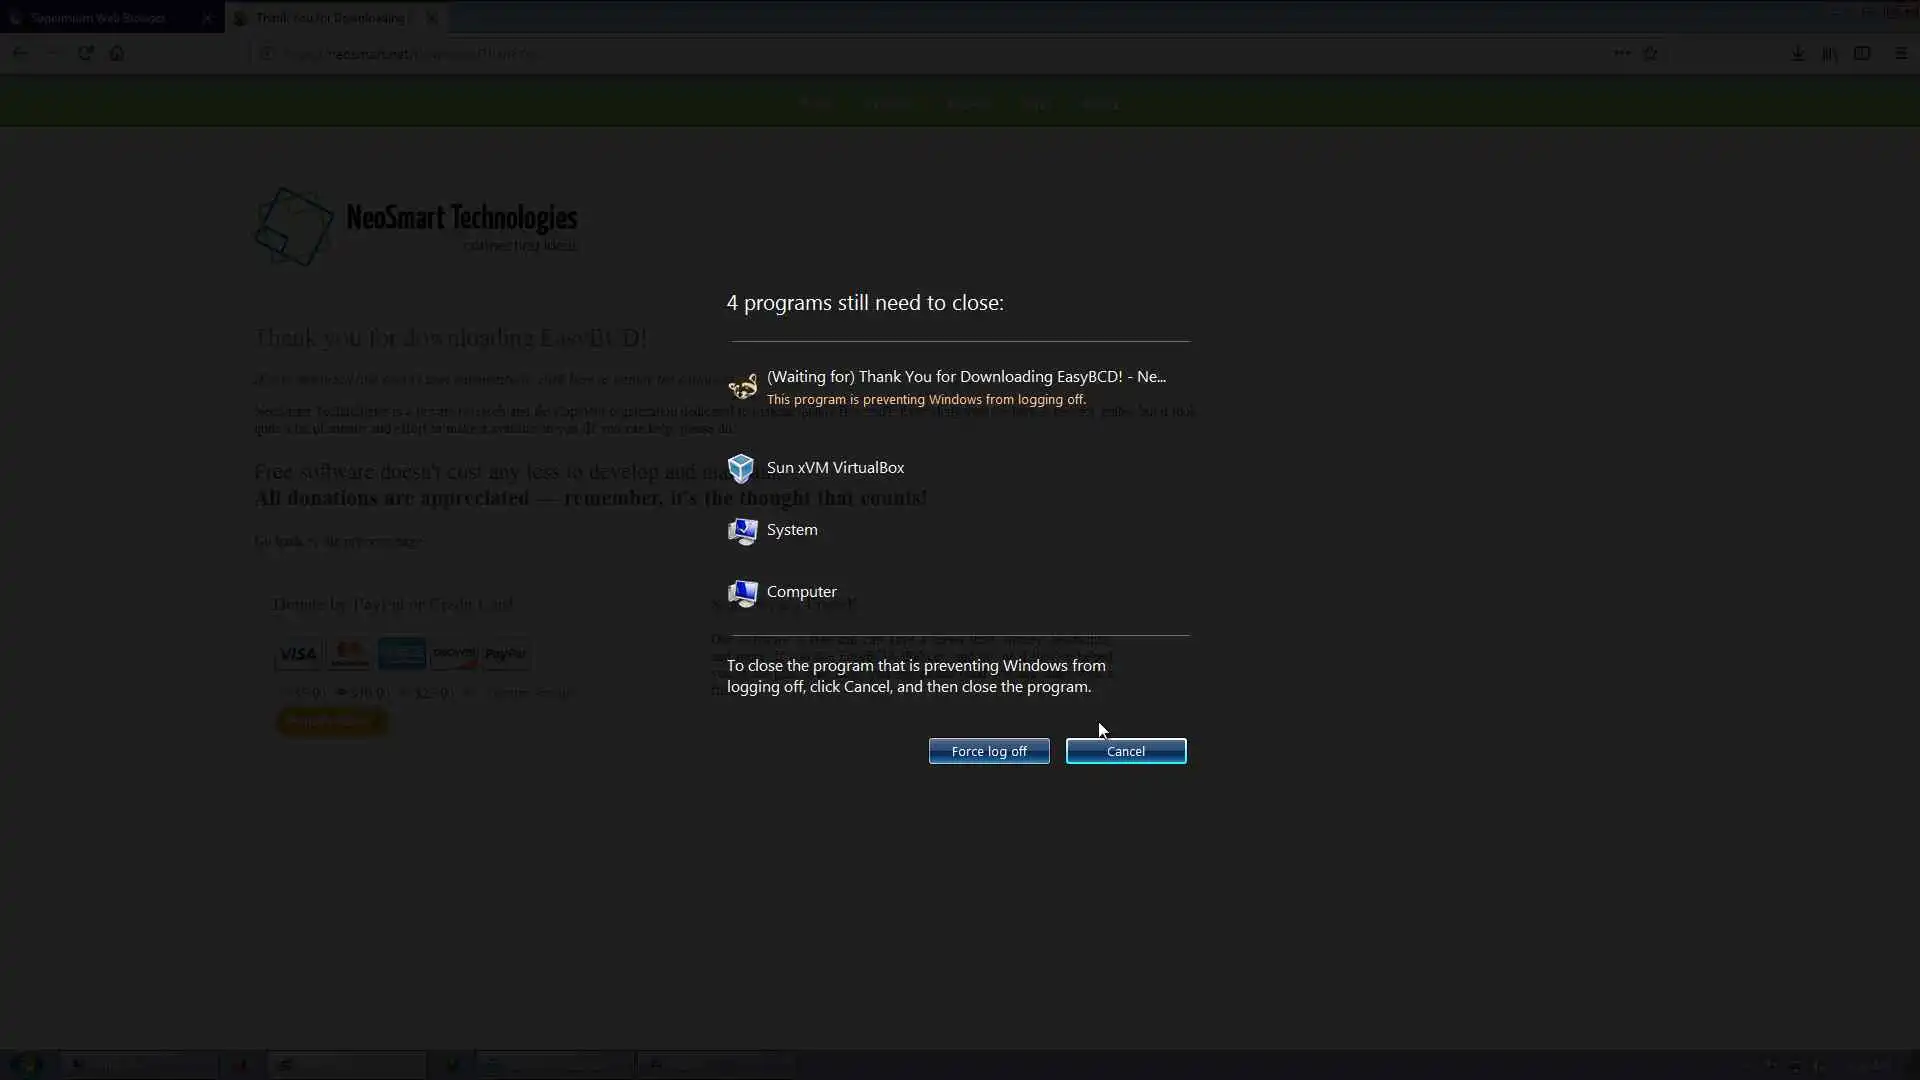Click the browser home icon
1920x1080 pixels.
pyautogui.click(x=117, y=53)
